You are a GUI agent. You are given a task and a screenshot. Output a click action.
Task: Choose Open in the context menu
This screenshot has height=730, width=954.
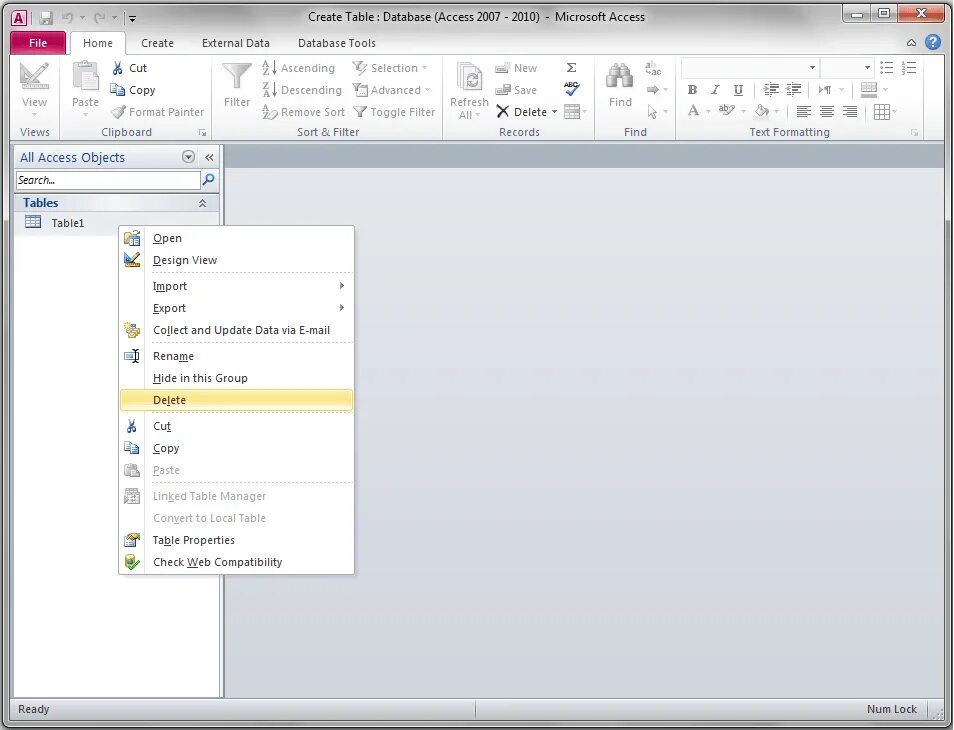(x=237, y=238)
